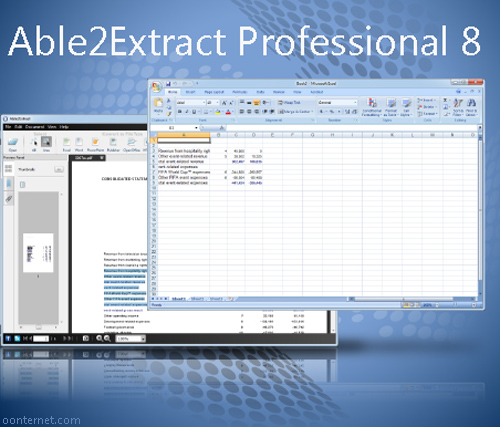This screenshot has width=500, height=427.
Task: Switch to the Data tab in Excel
Action: 260,92
